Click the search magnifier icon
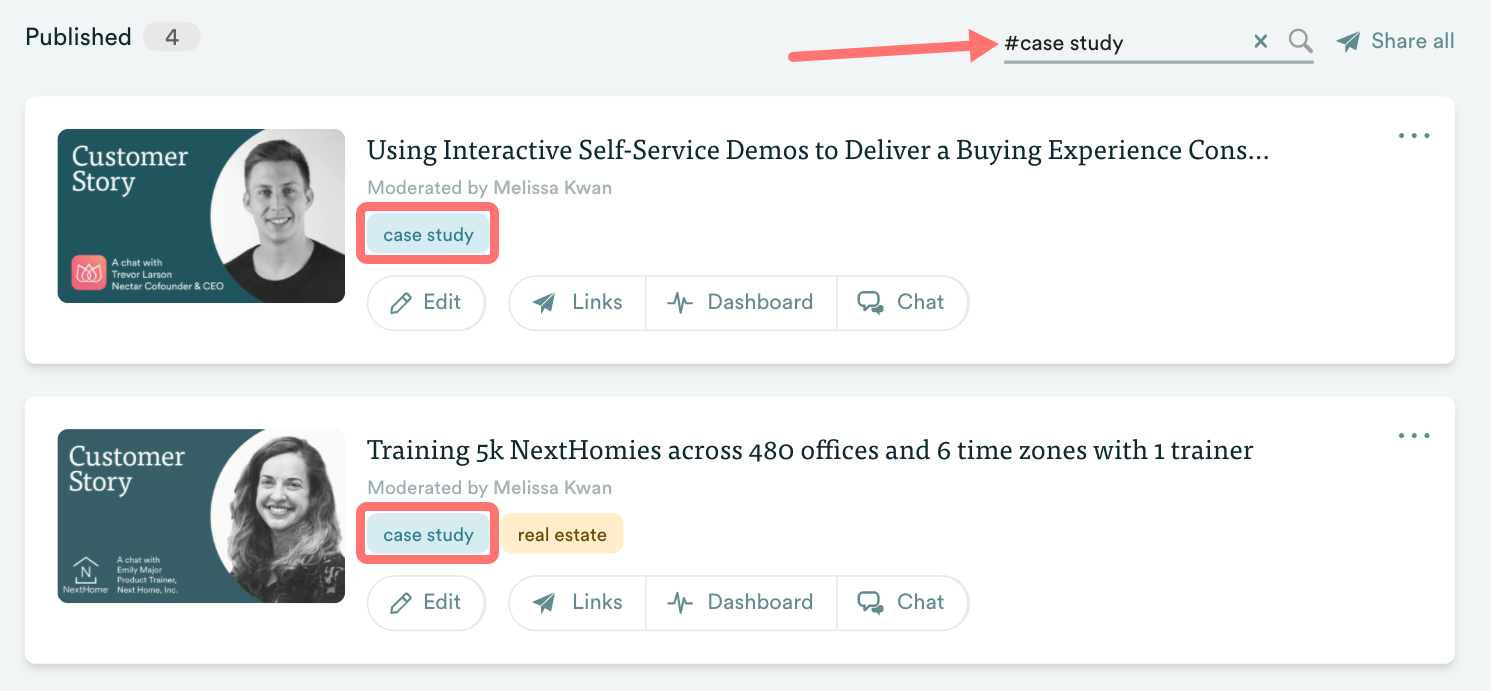The height and width of the screenshot is (691, 1491). [x=1300, y=41]
